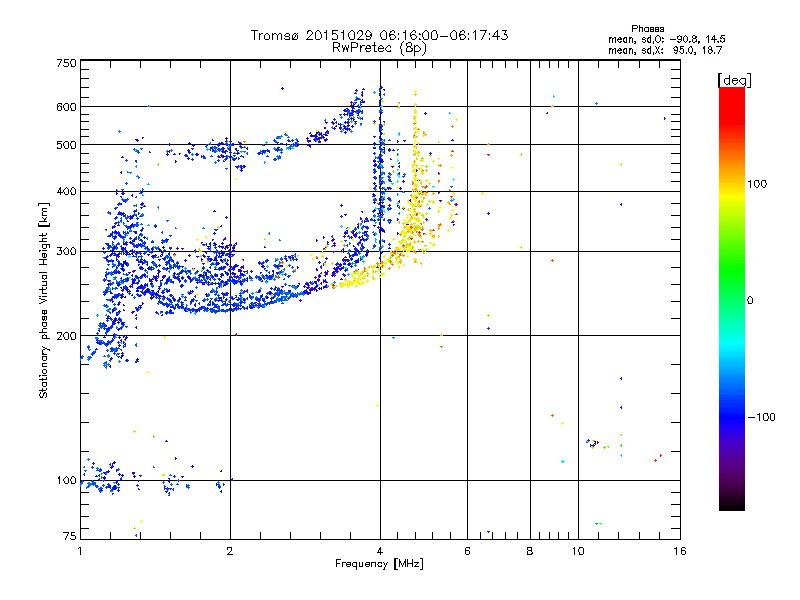Click y-axis tick label '500'
800x600 pixels.
pyautogui.click(x=67, y=145)
